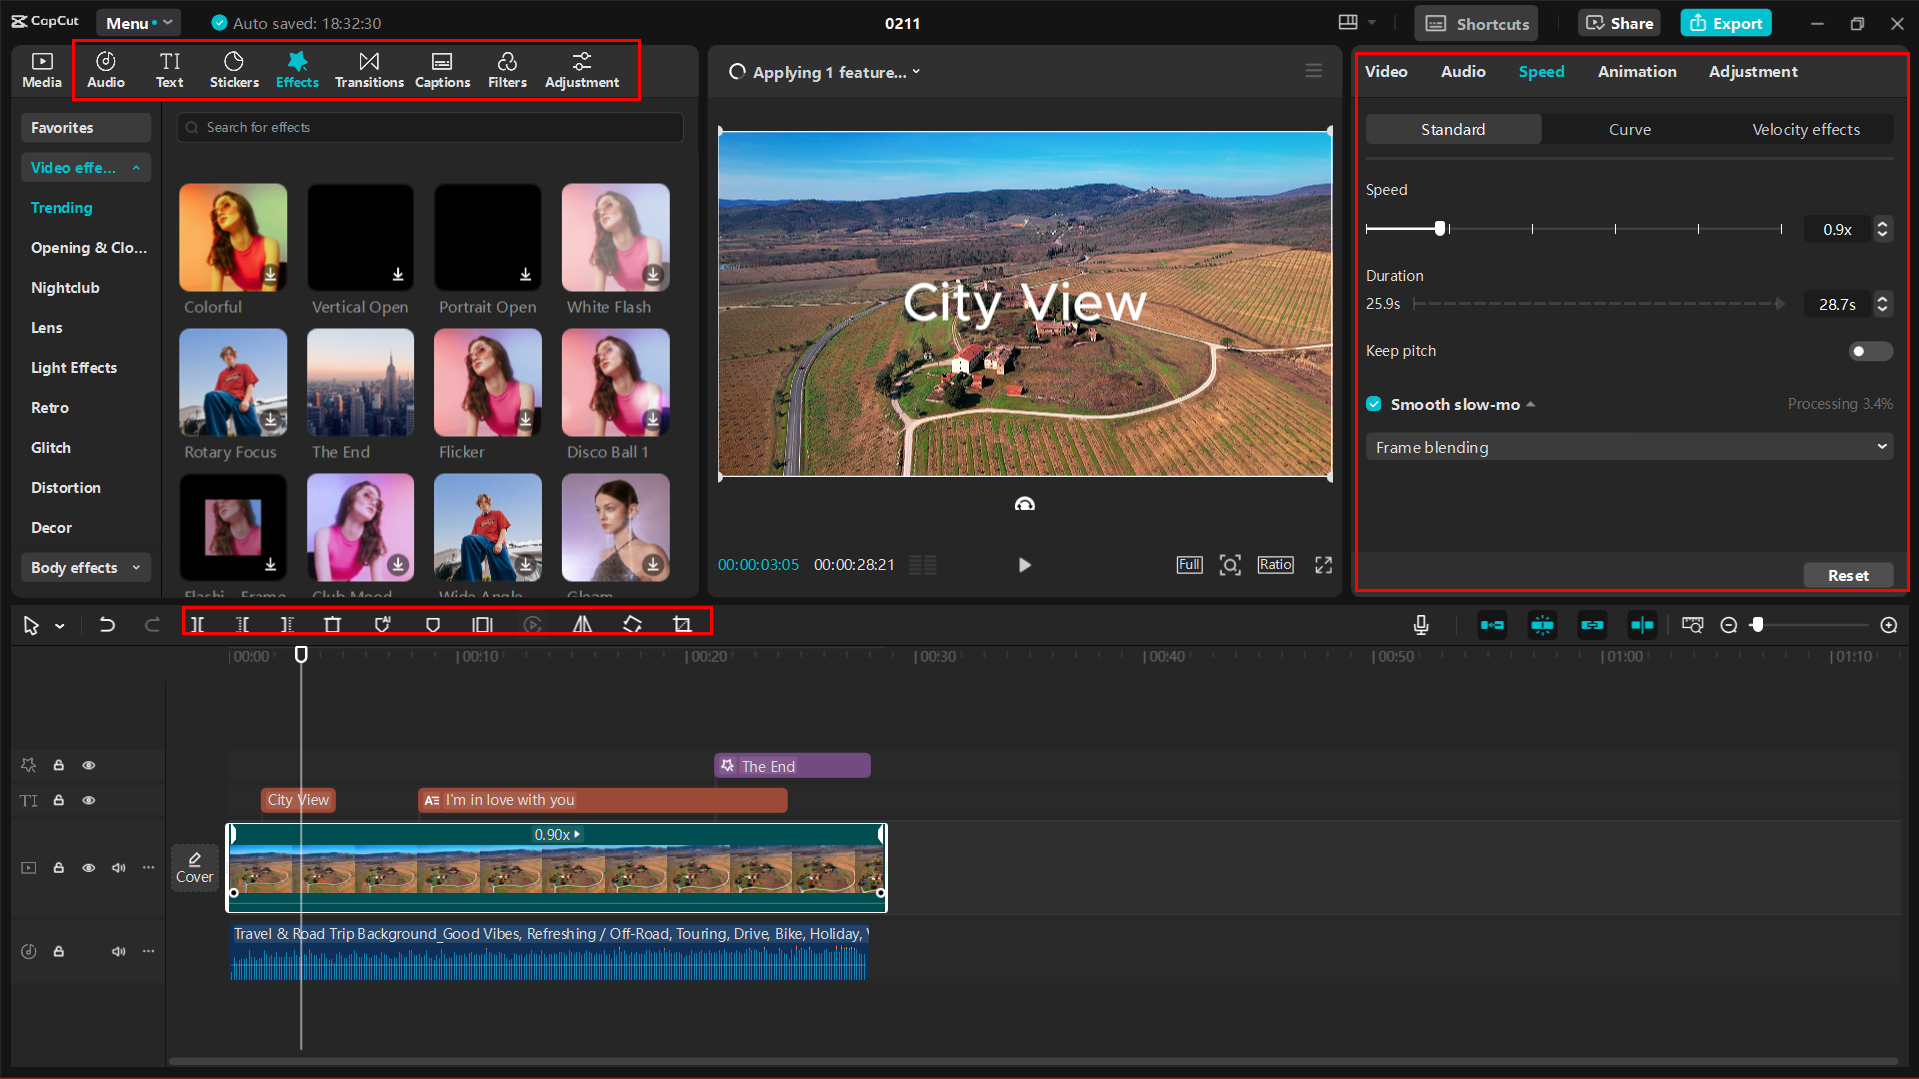Collapse the Video effects category

point(86,167)
